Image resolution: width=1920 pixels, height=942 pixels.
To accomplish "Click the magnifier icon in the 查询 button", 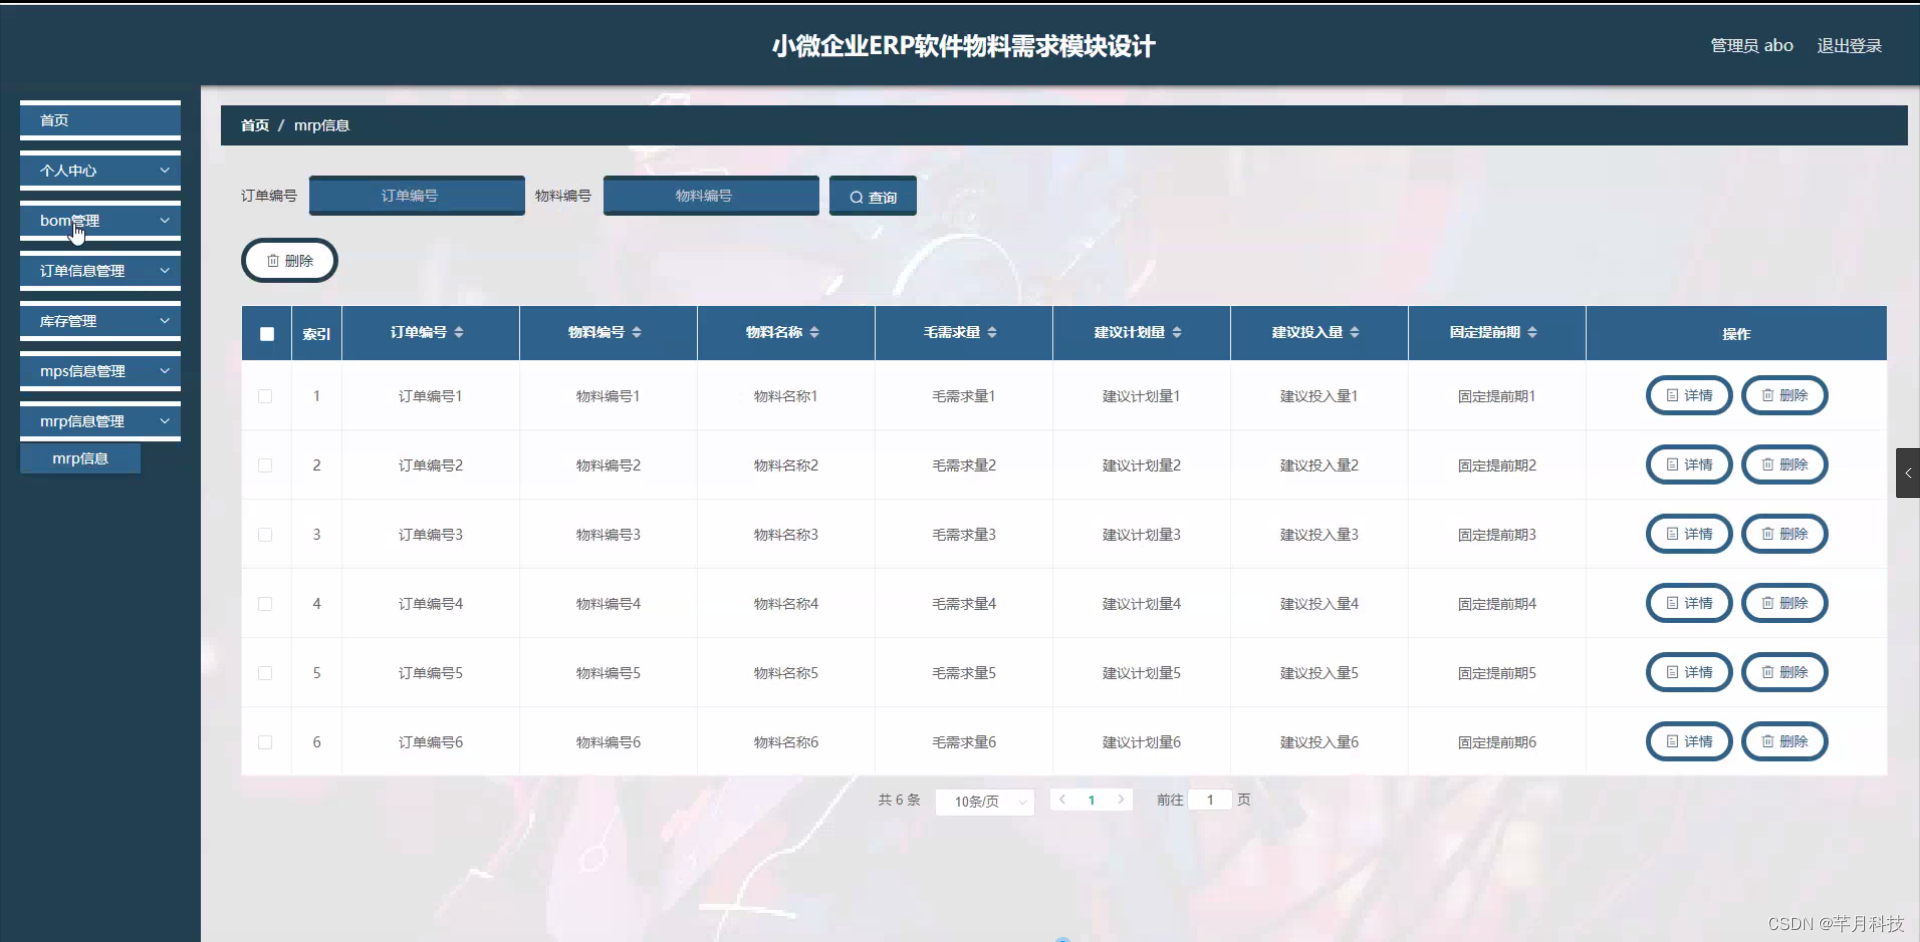I will click(855, 195).
